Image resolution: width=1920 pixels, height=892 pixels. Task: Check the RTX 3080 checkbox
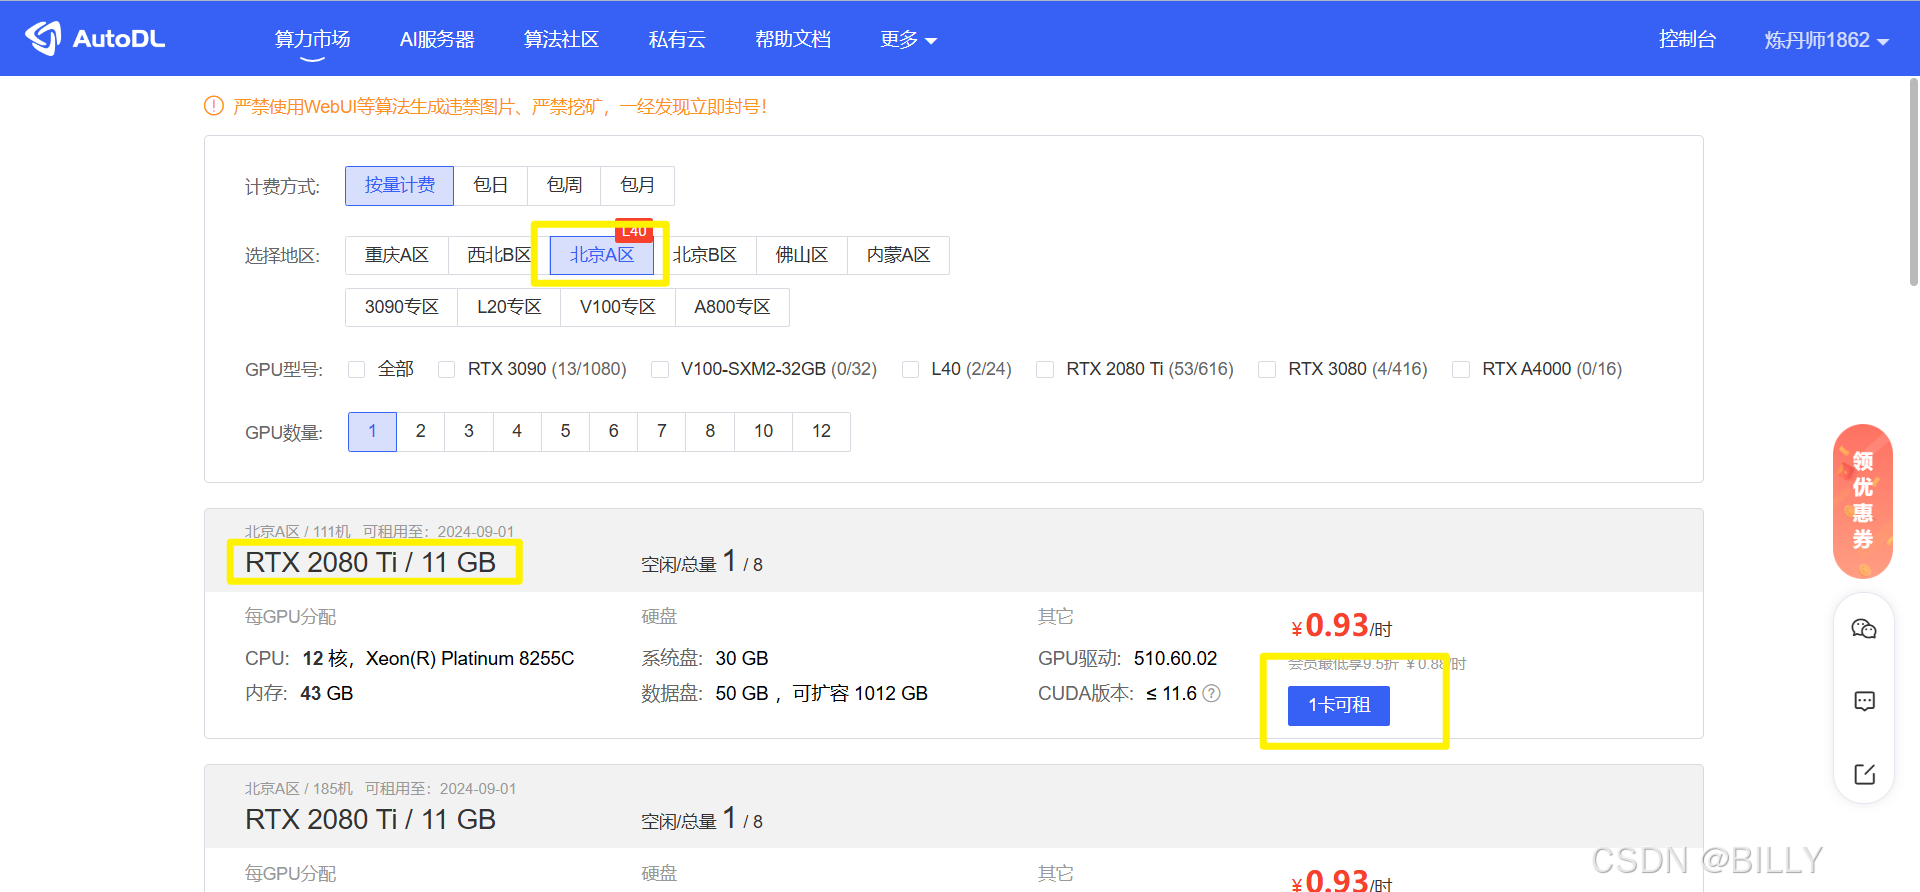[x=1267, y=369]
